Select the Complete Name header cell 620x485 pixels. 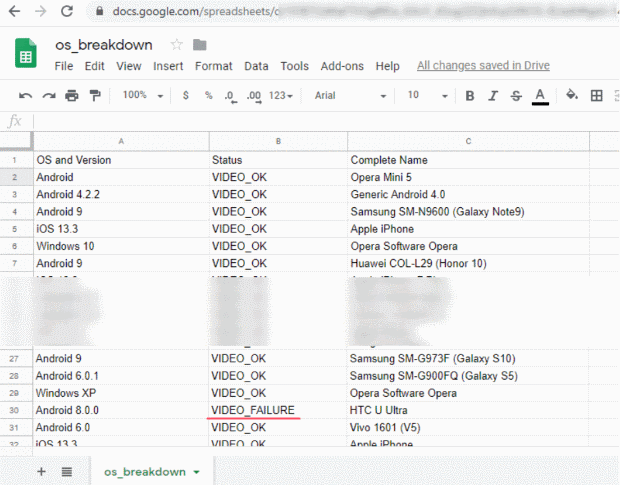click(x=468, y=160)
